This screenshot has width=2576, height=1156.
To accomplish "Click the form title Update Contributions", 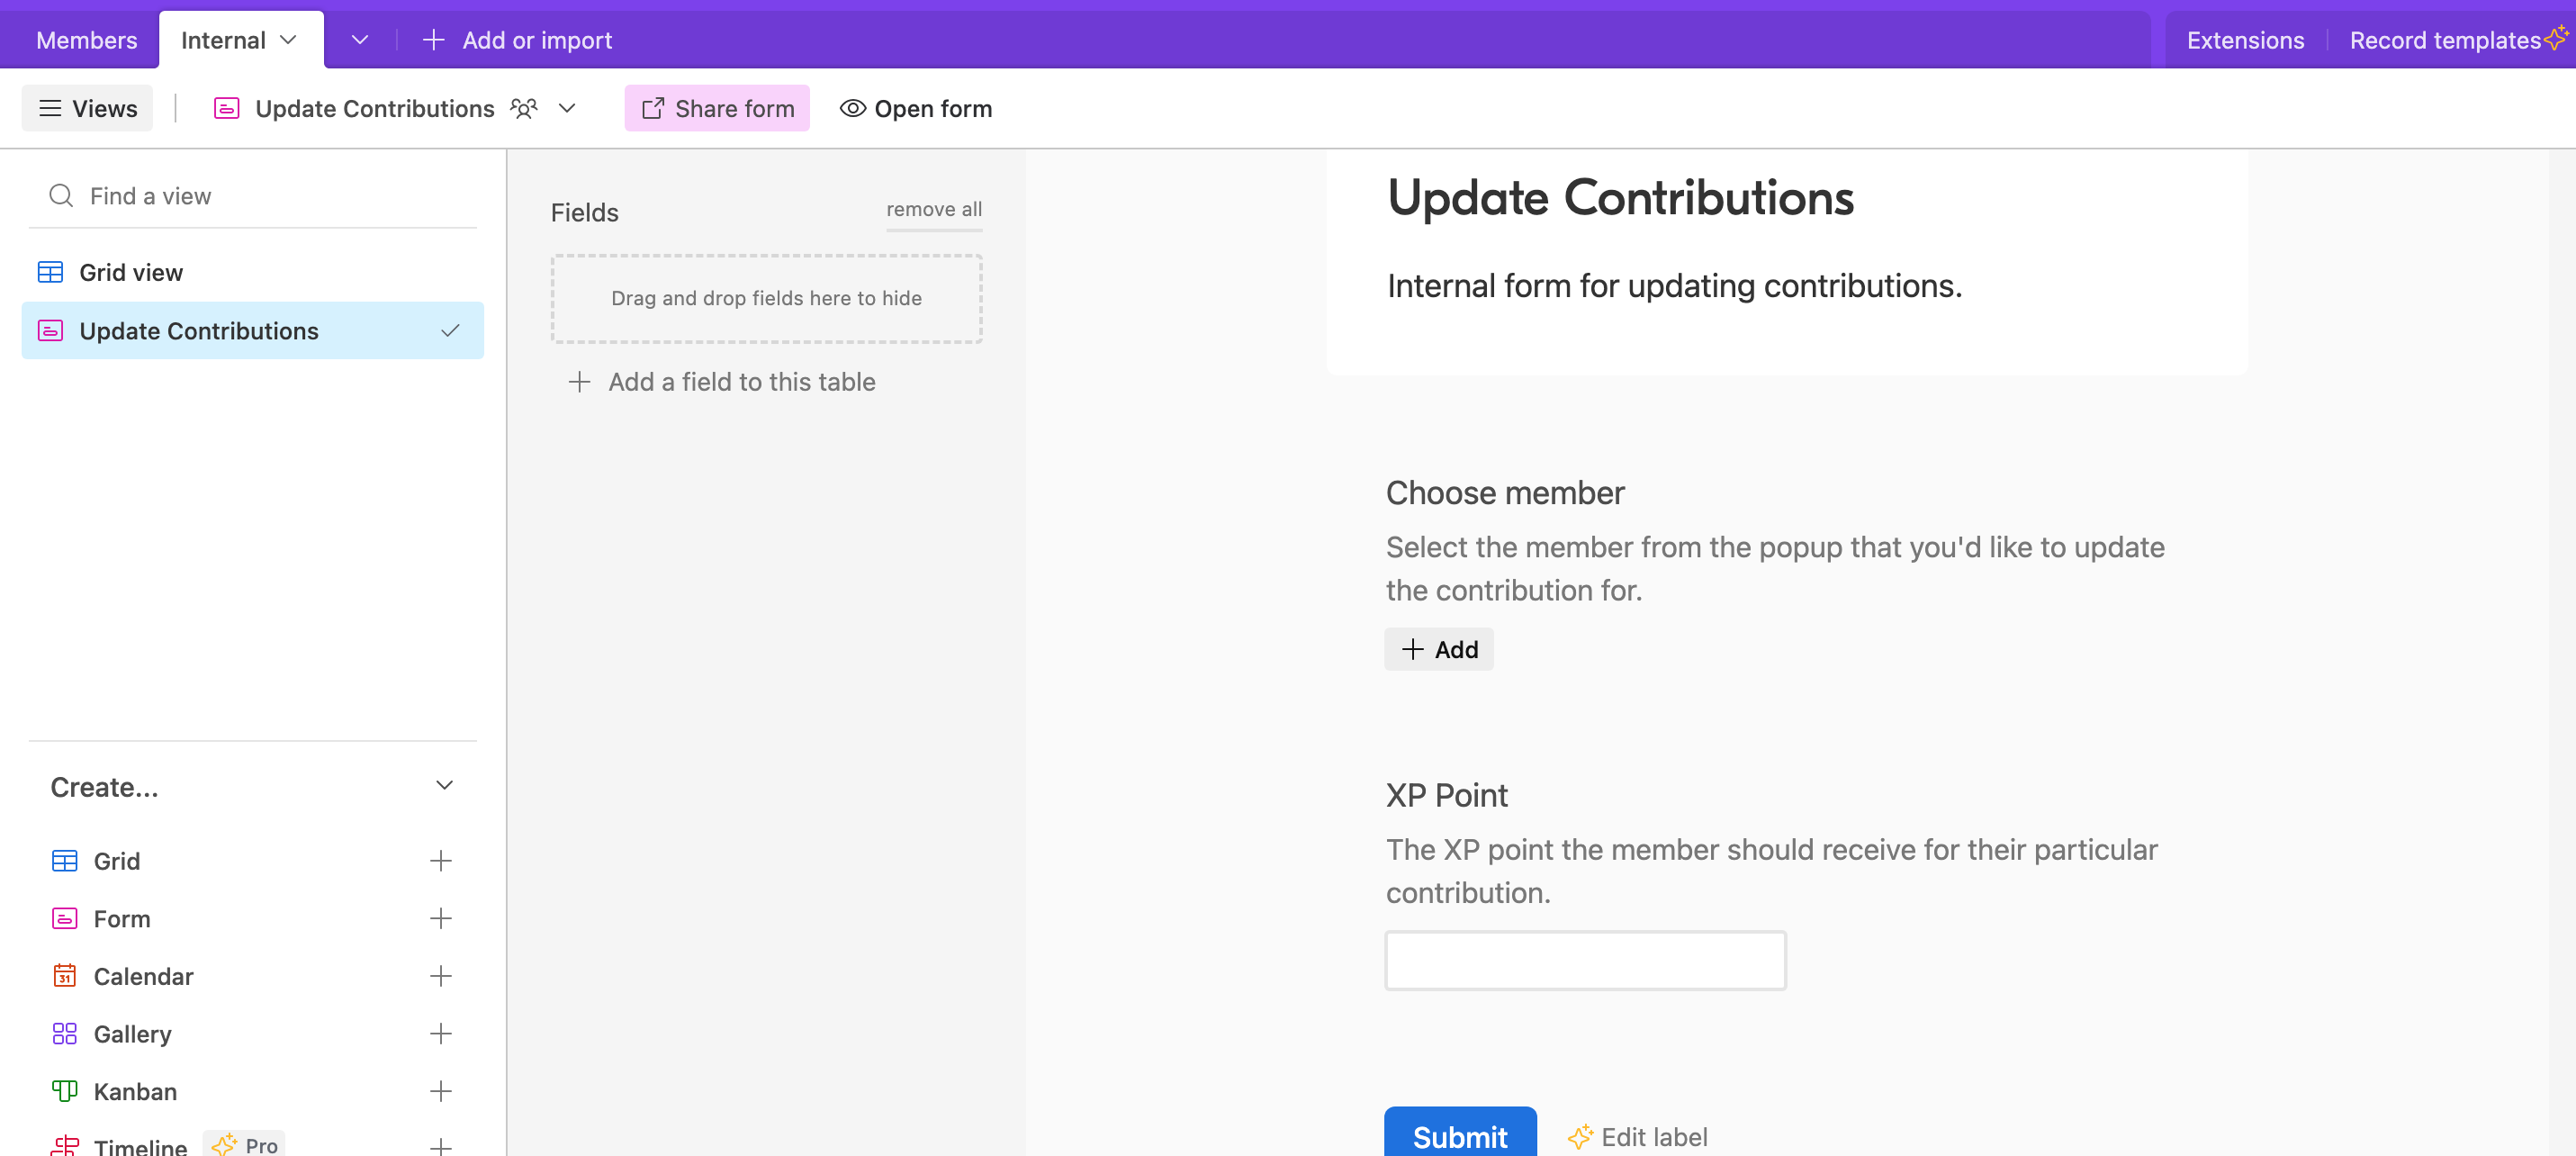I will tap(1620, 198).
